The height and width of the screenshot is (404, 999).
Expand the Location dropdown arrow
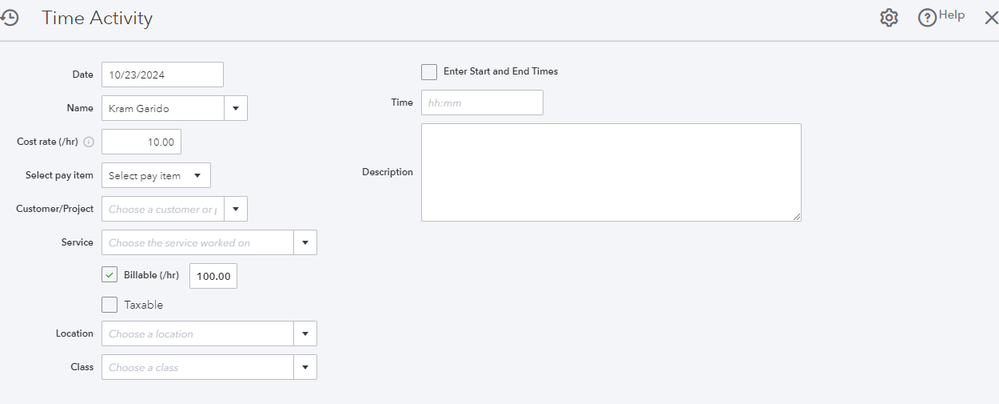pyautogui.click(x=305, y=333)
